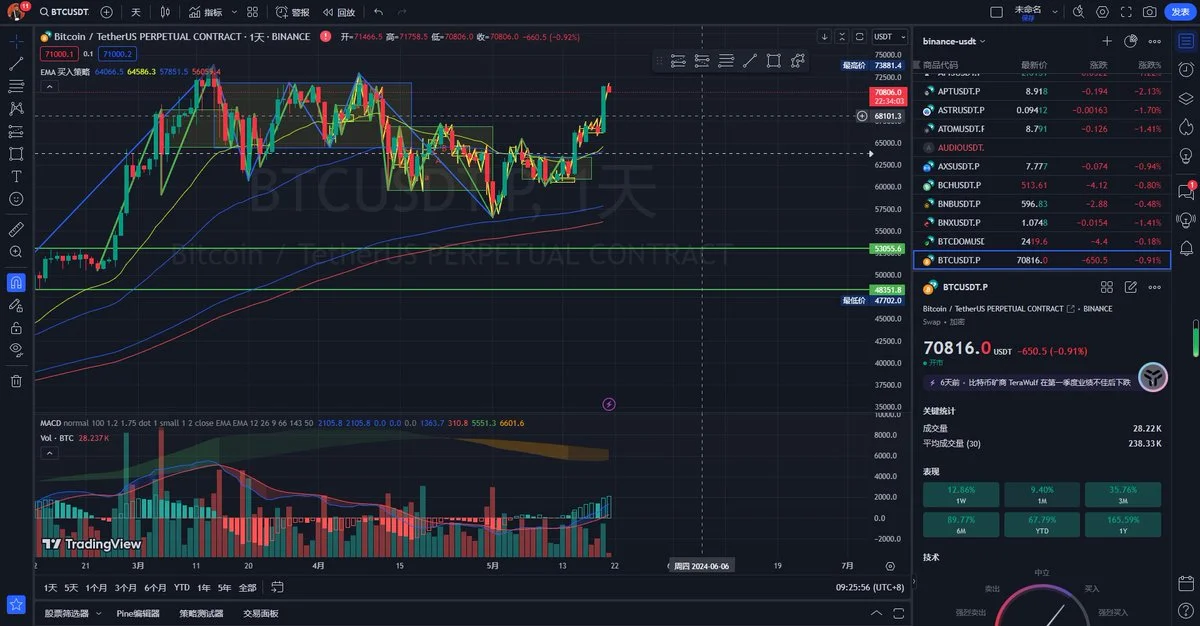This screenshot has width=1200, height=626.
Task: Open the layout selection square icon
Action: pos(996,12)
